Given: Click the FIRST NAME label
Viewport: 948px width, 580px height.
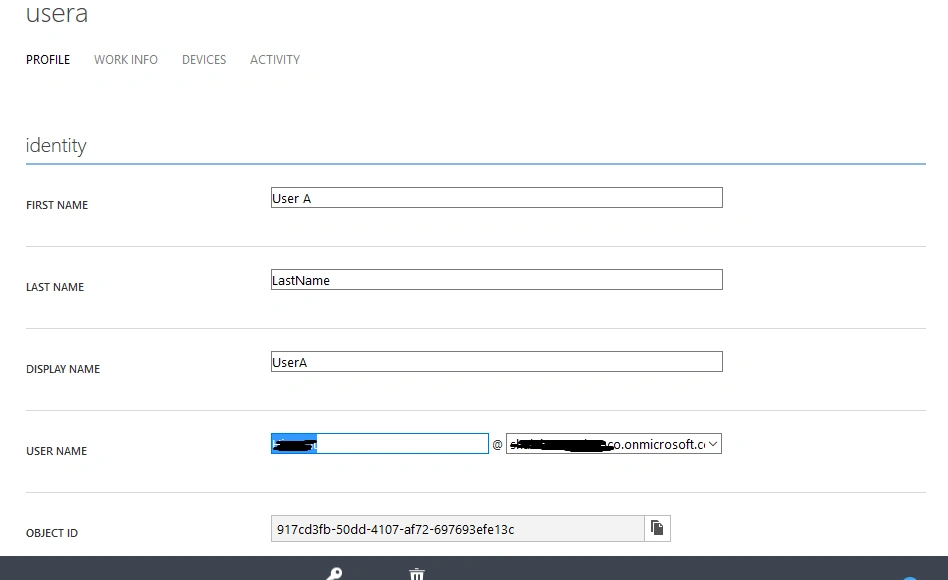Looking at the screenshot, I should tap(57, 205).
